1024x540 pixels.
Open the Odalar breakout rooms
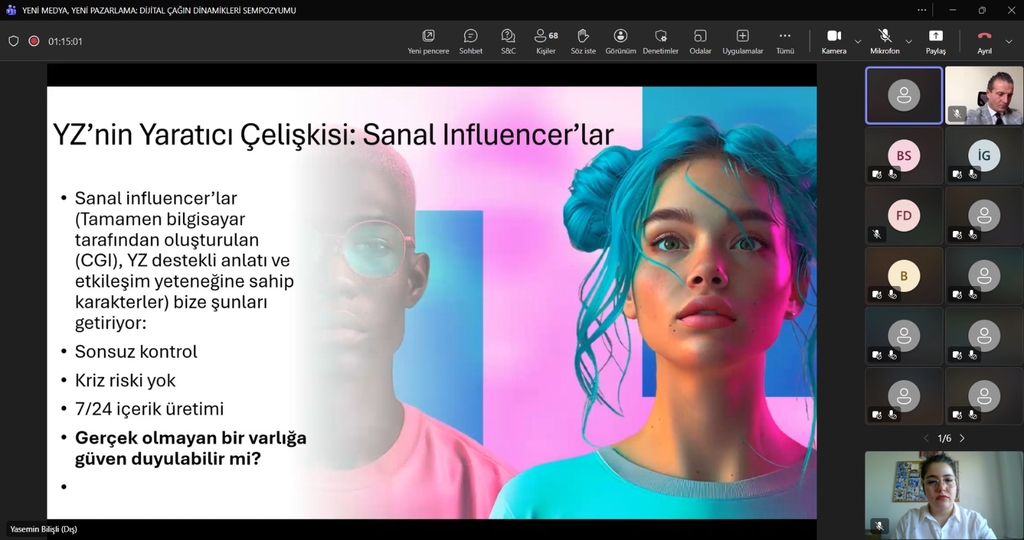pos(700,41)
